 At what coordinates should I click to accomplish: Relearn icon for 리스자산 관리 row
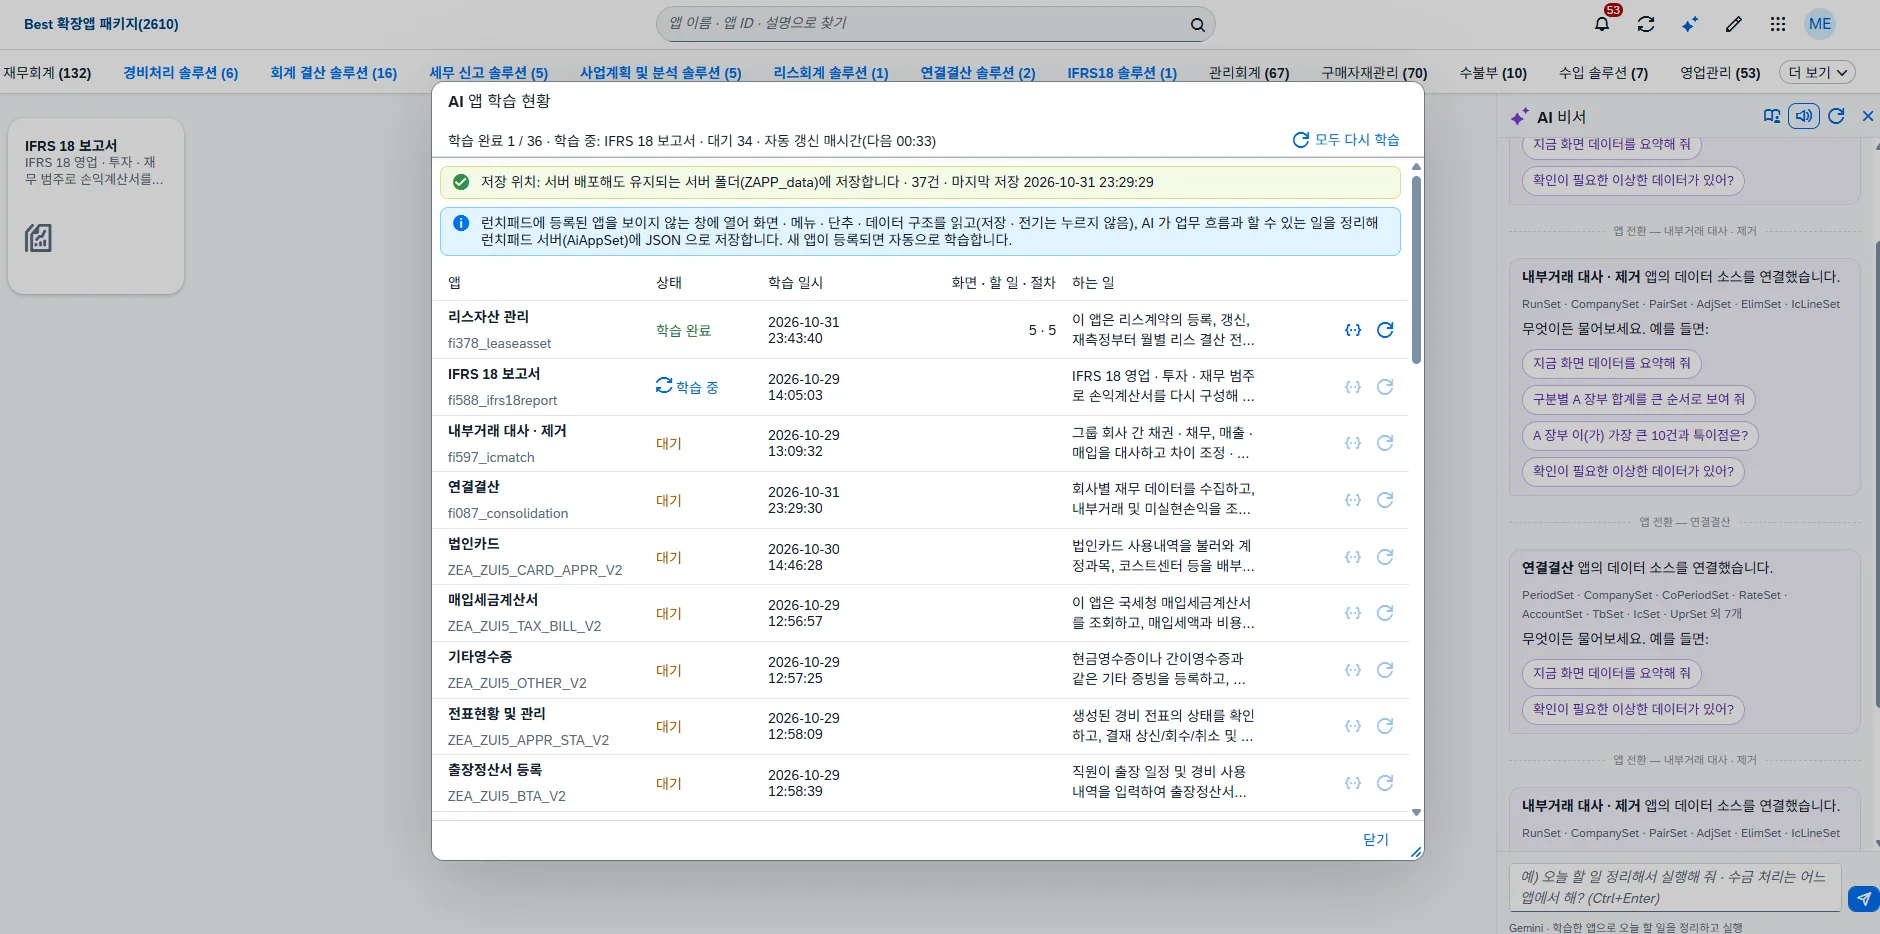point(1385,330)
